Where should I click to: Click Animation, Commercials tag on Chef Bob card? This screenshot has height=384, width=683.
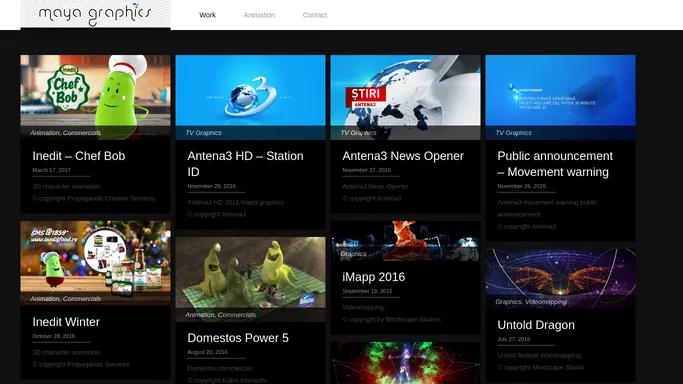tap(65, 133)
